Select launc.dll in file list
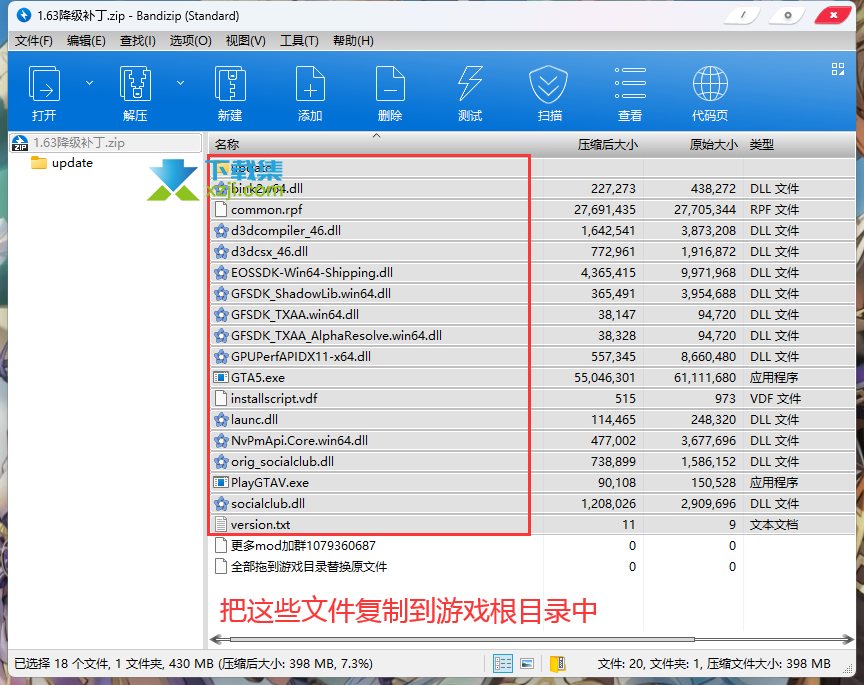864x685 pixels. pyautogui.click(x=532, y=419)
